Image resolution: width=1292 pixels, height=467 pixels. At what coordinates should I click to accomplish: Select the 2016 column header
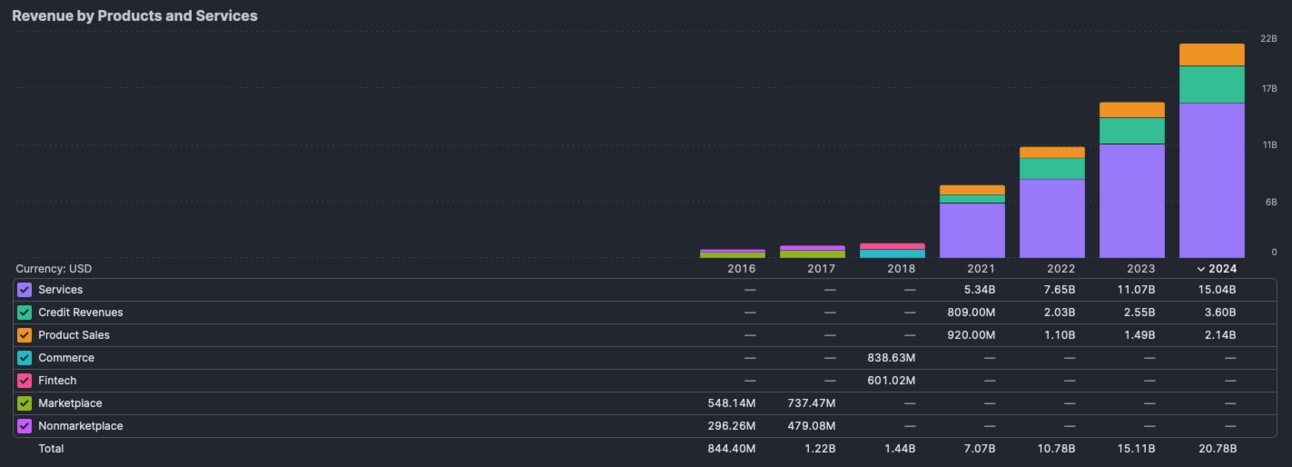[741, 269]
